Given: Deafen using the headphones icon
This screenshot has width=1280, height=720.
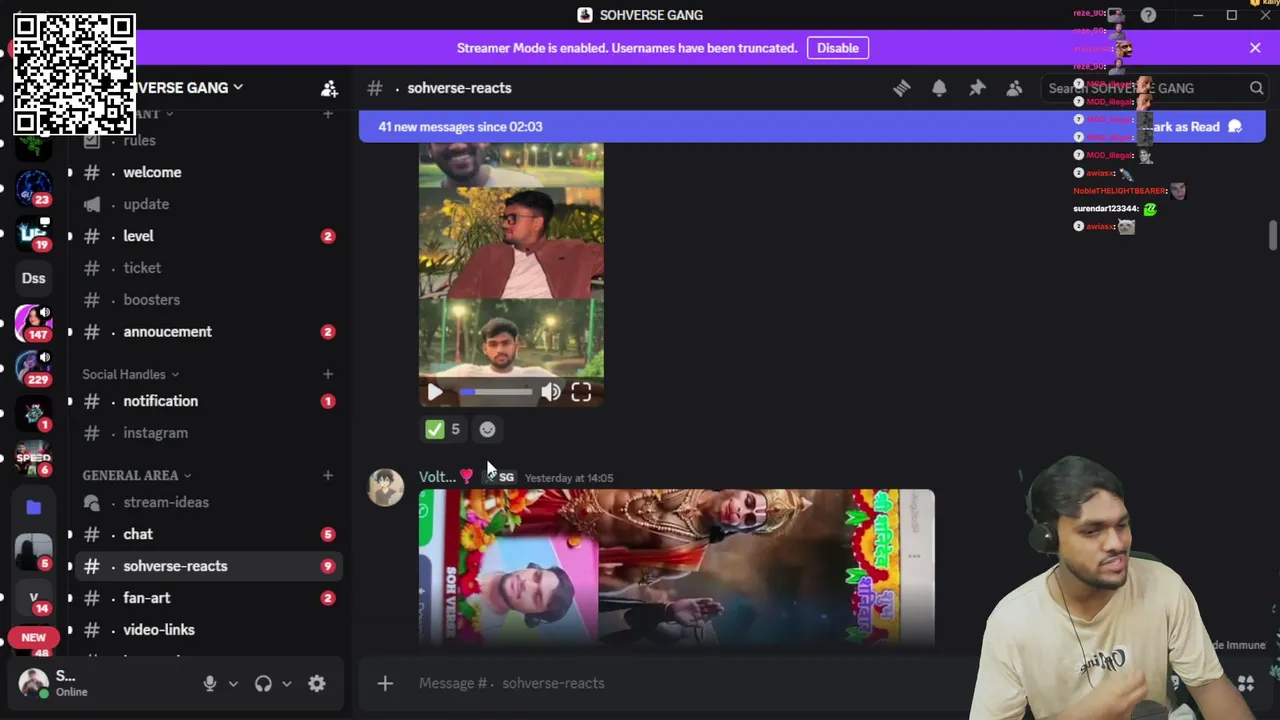Looking at the screenshot, I should coord(263,684).
